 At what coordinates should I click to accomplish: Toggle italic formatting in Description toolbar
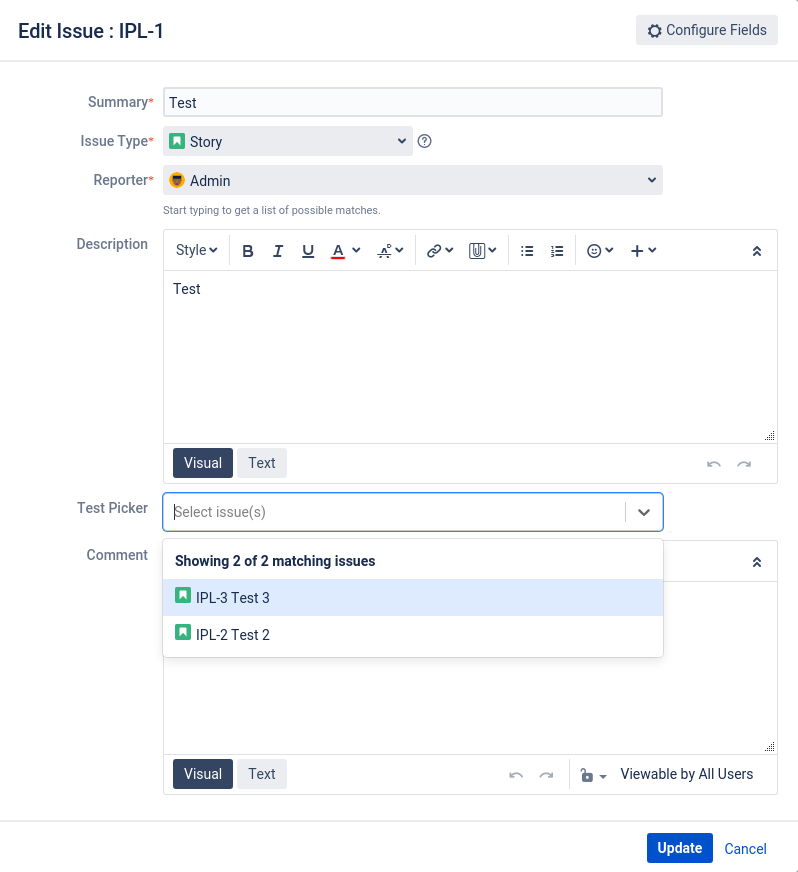coord(277,251)
